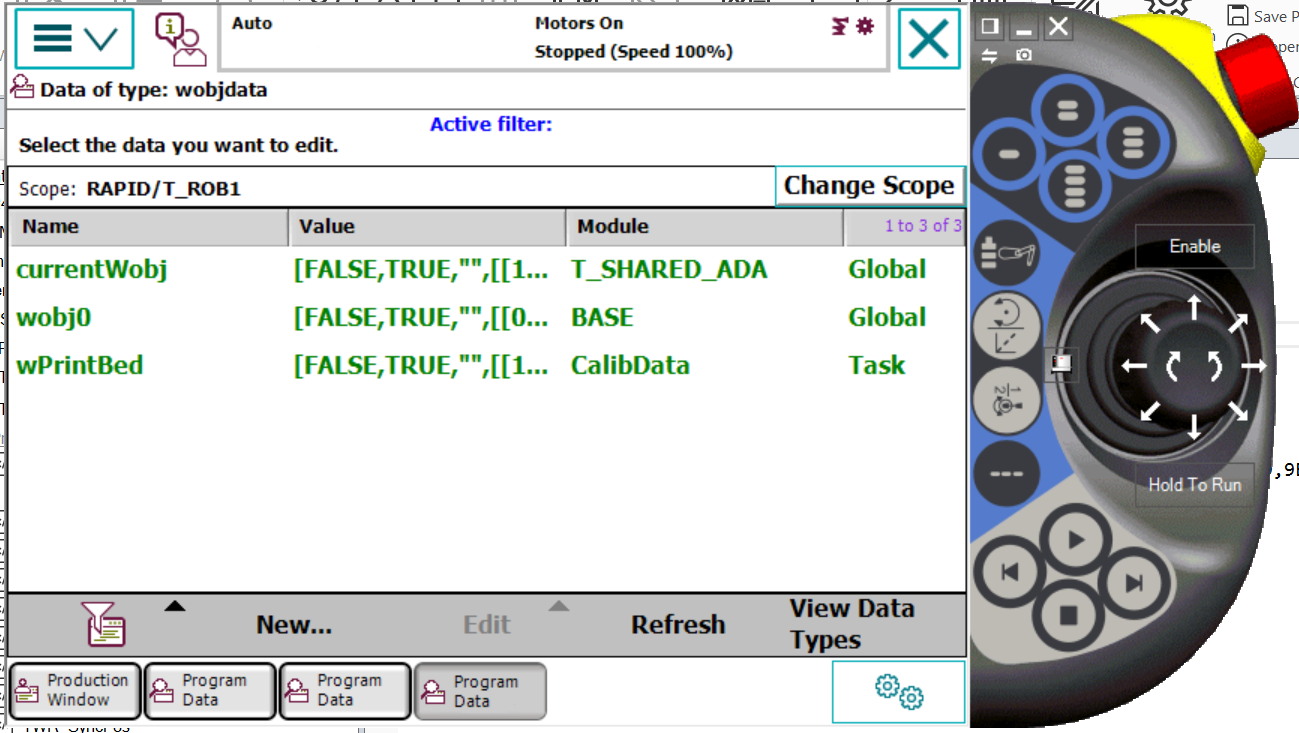Toggle axis 1-3/4-6 motion mode button

click(x=1005, y=400)
